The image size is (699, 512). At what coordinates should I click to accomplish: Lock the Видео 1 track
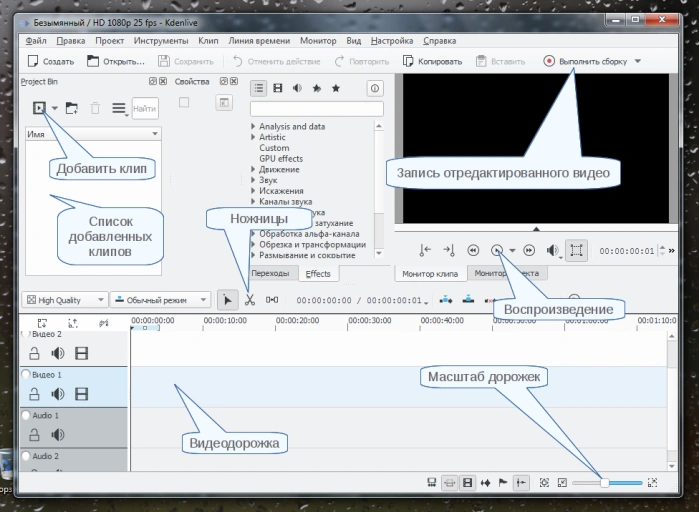point(34,394)
